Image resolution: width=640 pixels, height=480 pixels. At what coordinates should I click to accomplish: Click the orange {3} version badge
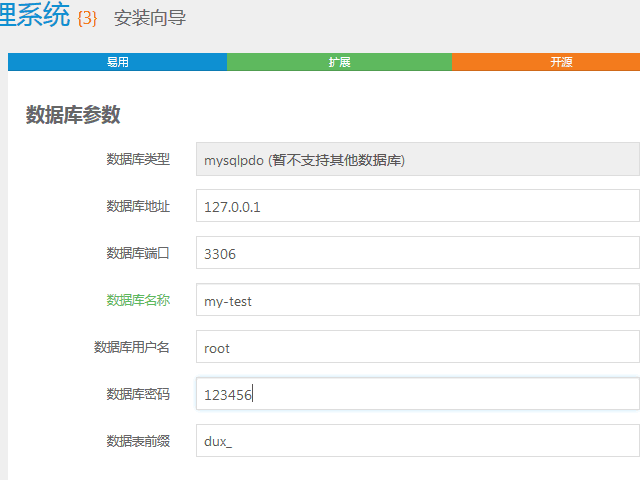point(87,19)
